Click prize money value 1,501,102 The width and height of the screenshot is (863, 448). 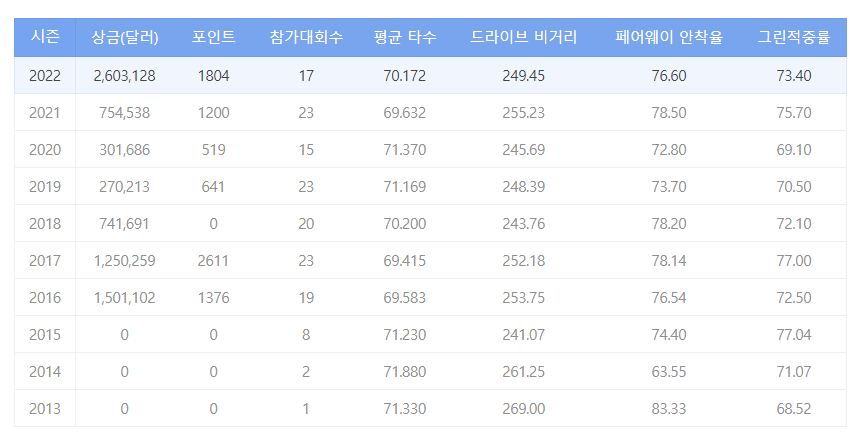pos(124,297)
